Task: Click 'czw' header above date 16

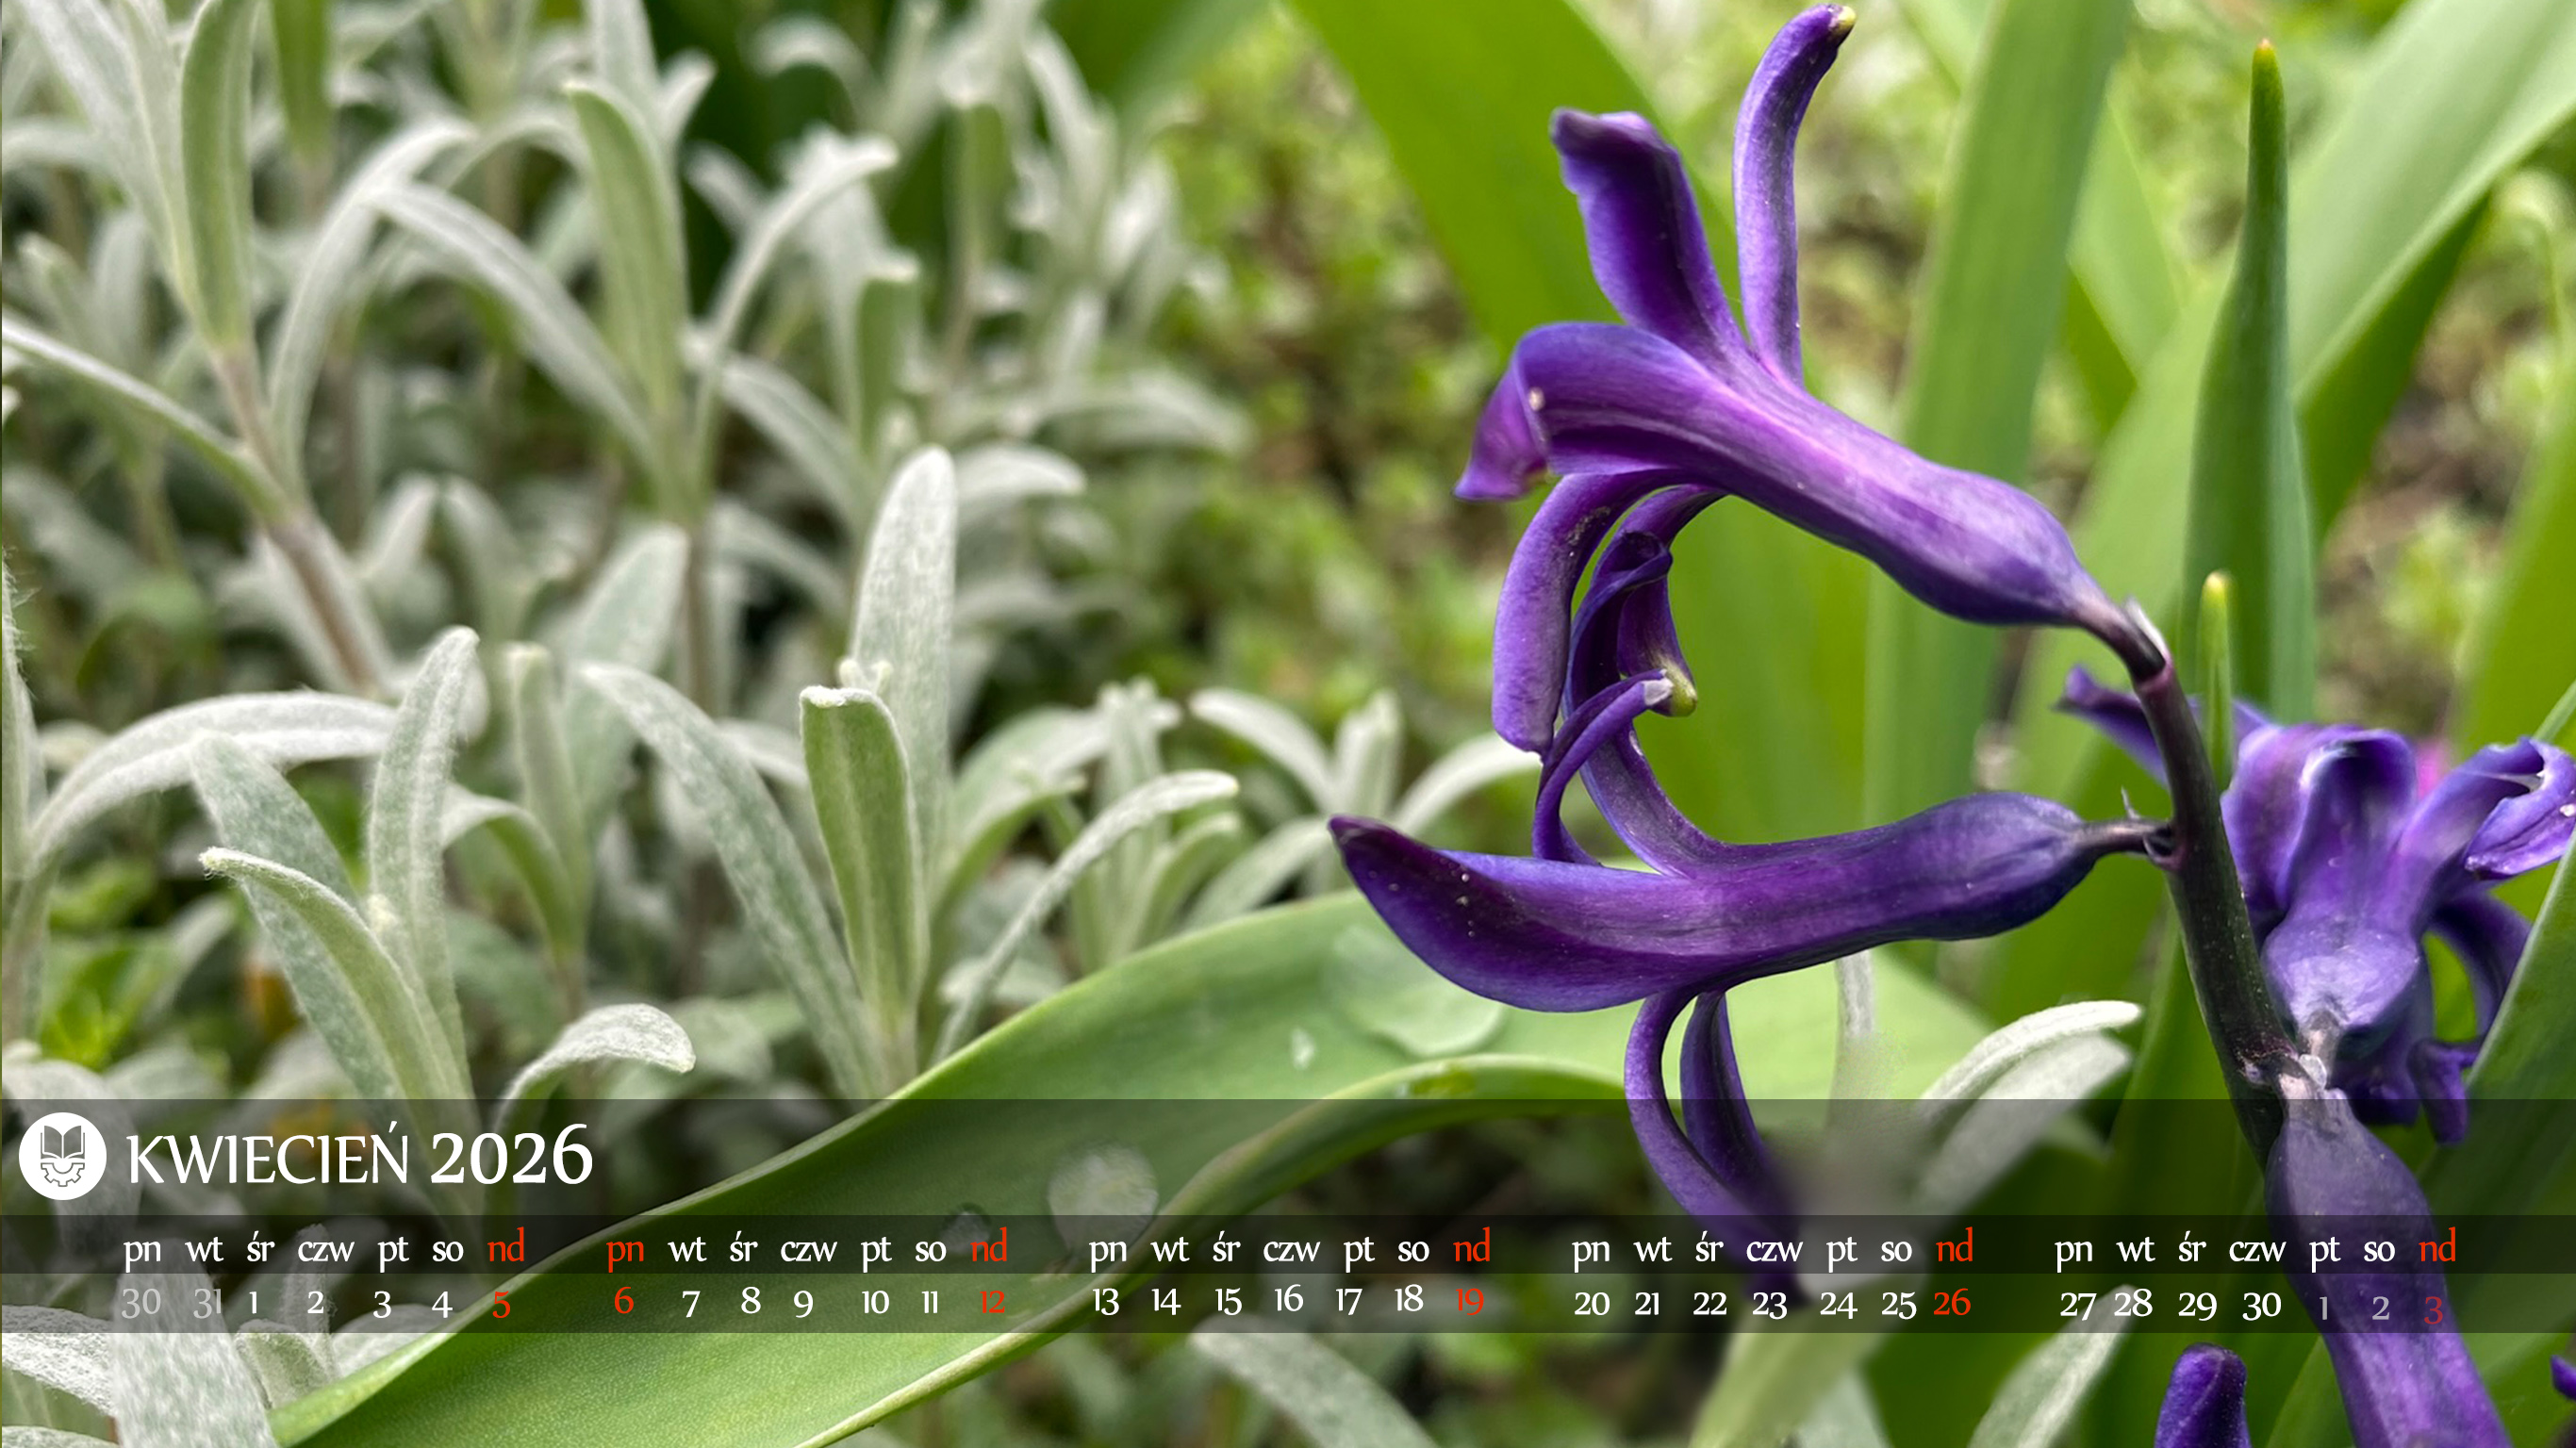Action: click(x=1290, y=1249)
